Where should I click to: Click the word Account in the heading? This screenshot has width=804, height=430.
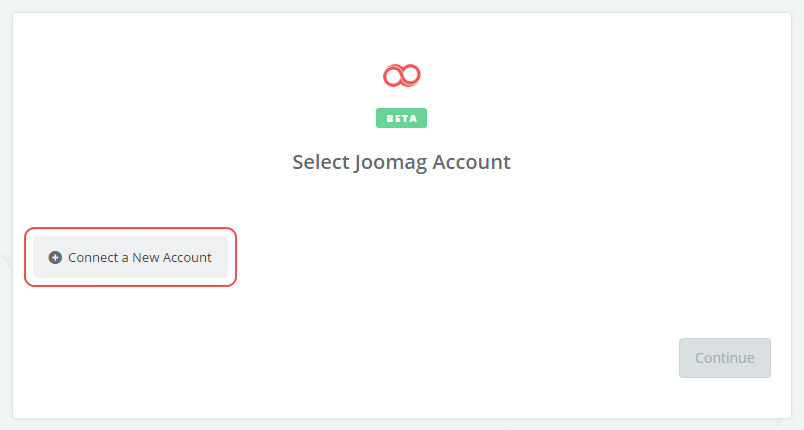(x=473, y=162)
